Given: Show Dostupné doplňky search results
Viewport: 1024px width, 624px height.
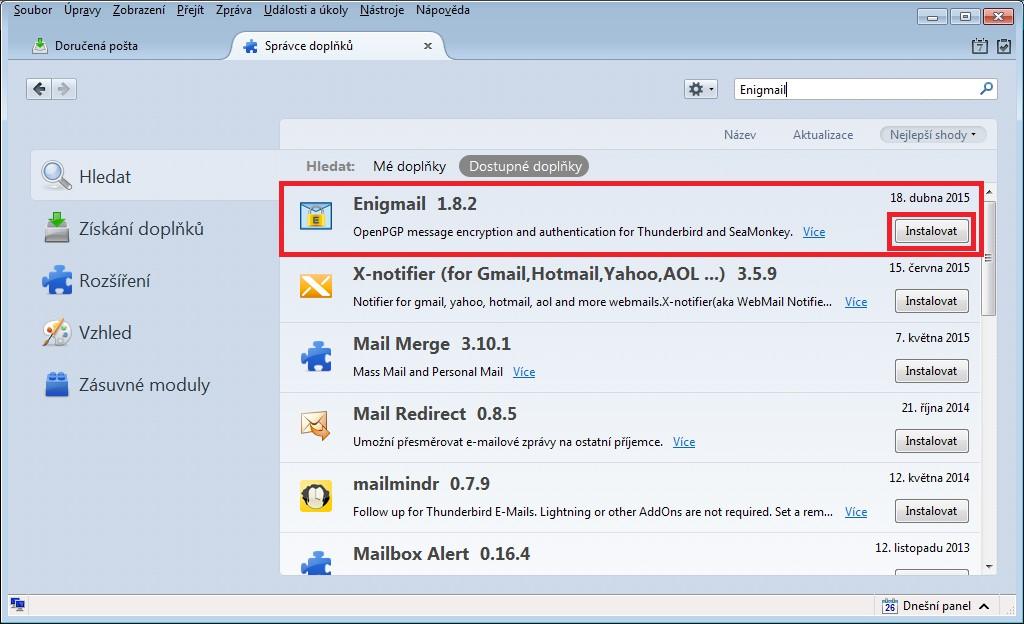Looking at the screenshot, I should (524, 166).
